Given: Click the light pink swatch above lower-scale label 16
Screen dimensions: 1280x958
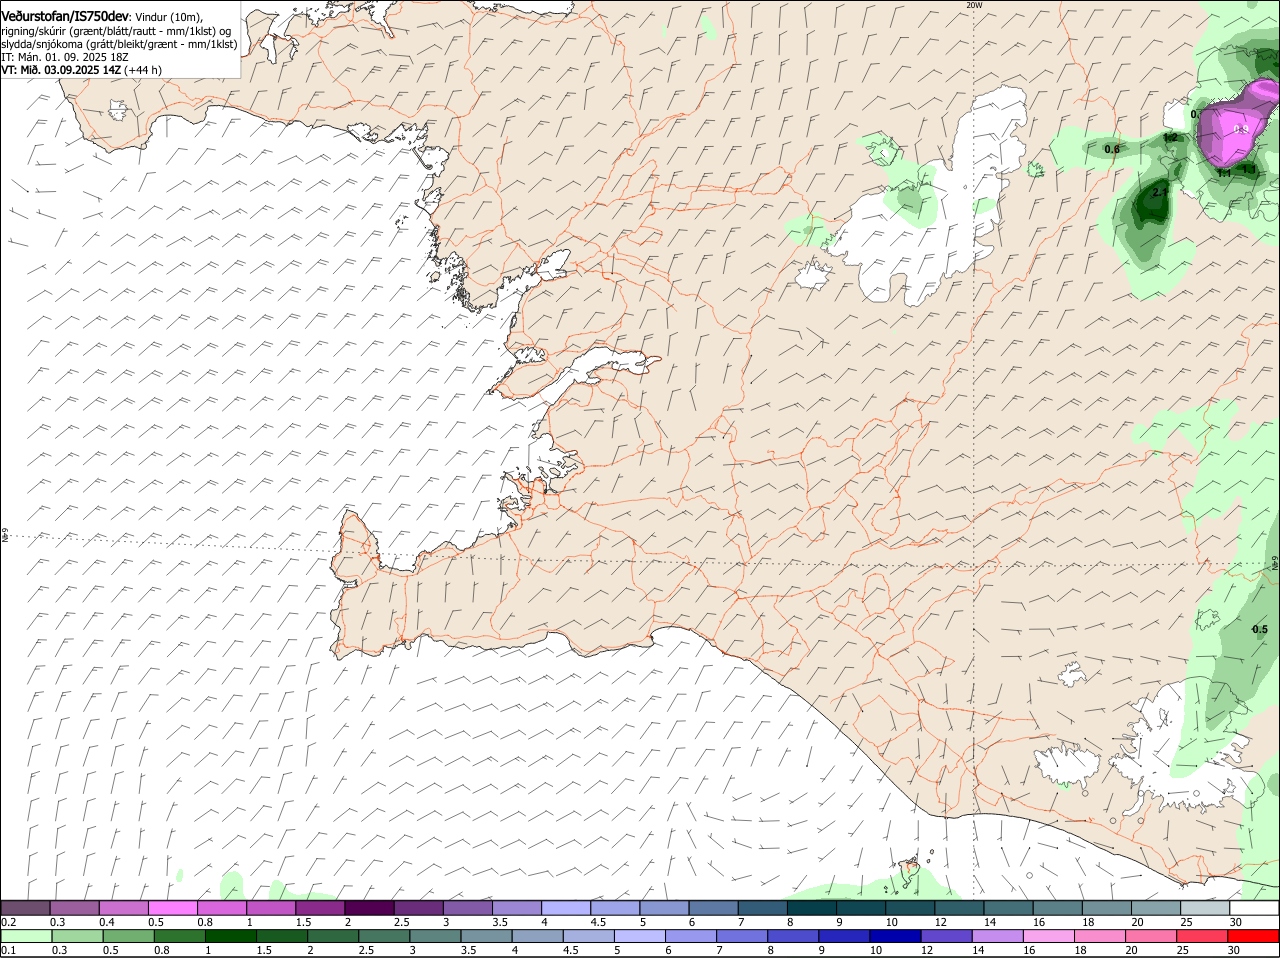Looking at the screenshot, I should pos(1048,936).
